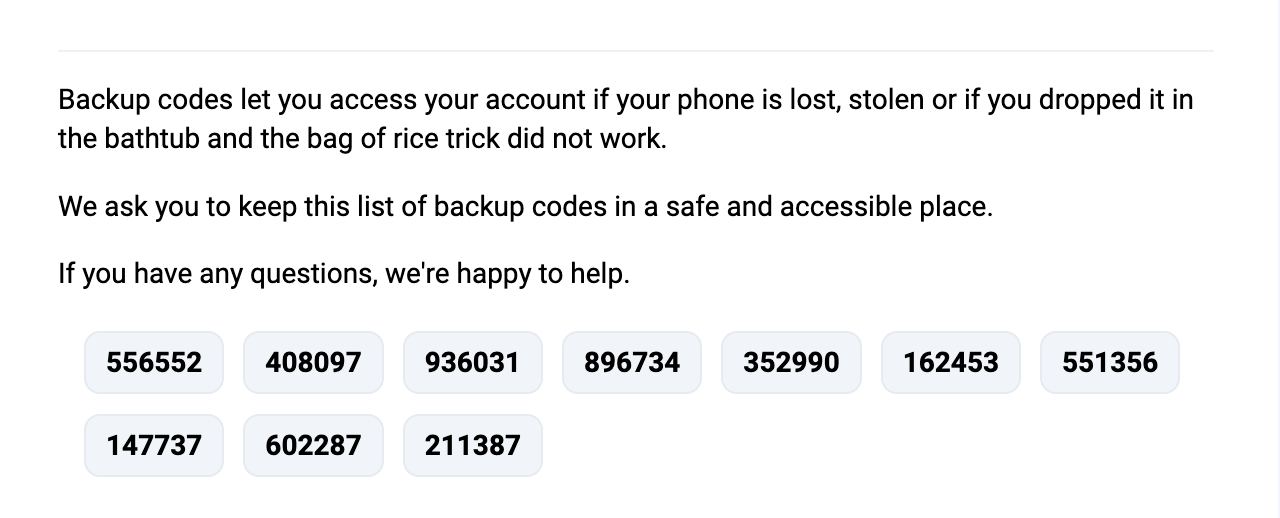
Task: Click the 936031 code chip
Action: pos(473,362)
